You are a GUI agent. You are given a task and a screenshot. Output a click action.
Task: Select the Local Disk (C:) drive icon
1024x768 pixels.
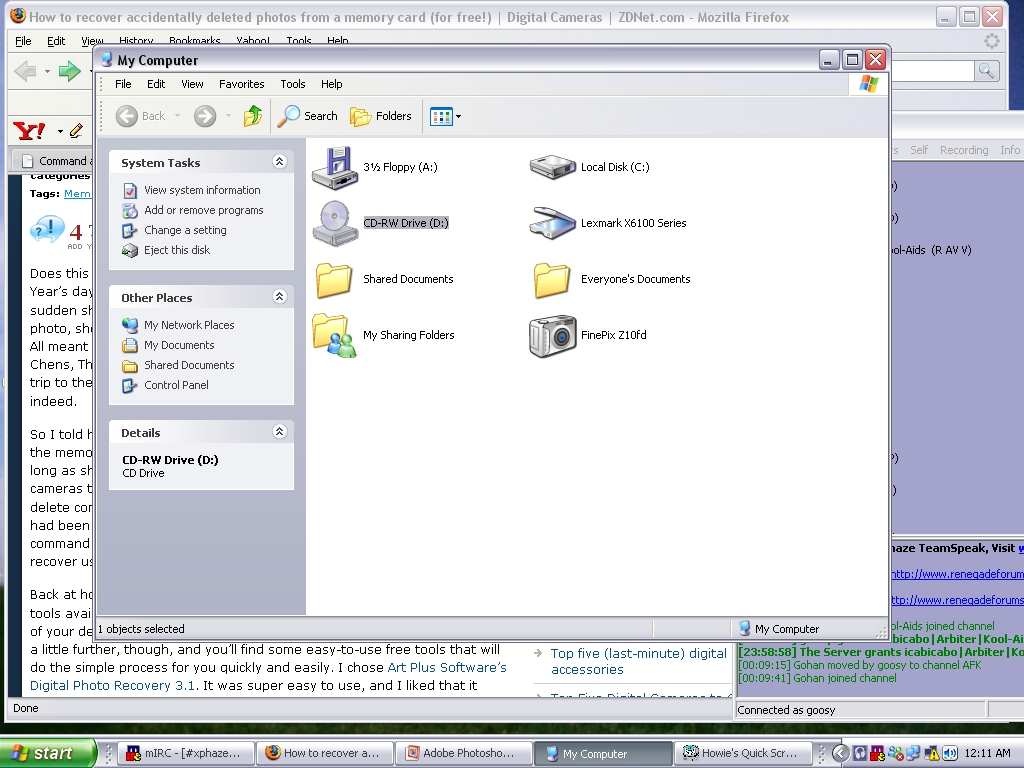552,167
